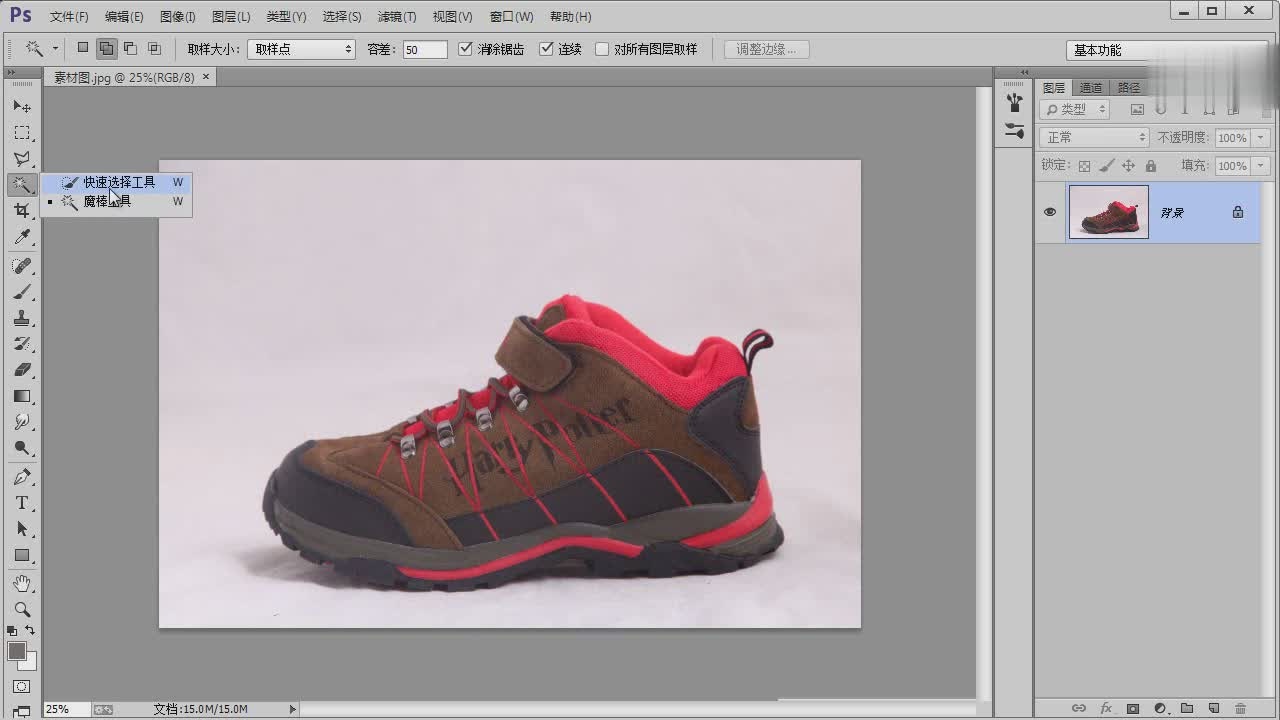Select the Pen tool
This screenshot has height=720, width=1280.
(22, 477)
